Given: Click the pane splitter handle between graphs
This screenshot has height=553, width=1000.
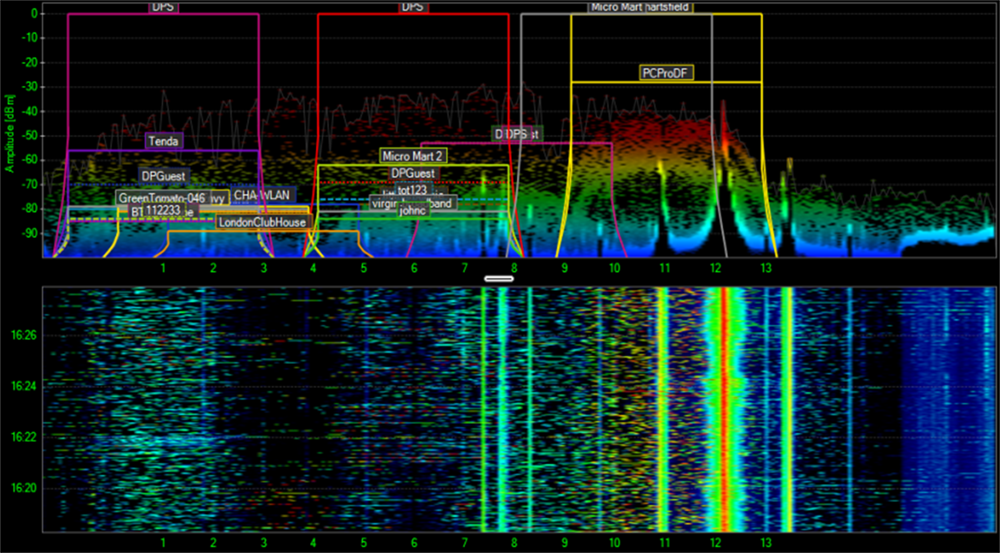Looking at the screenshot, I should pos(498,277).
